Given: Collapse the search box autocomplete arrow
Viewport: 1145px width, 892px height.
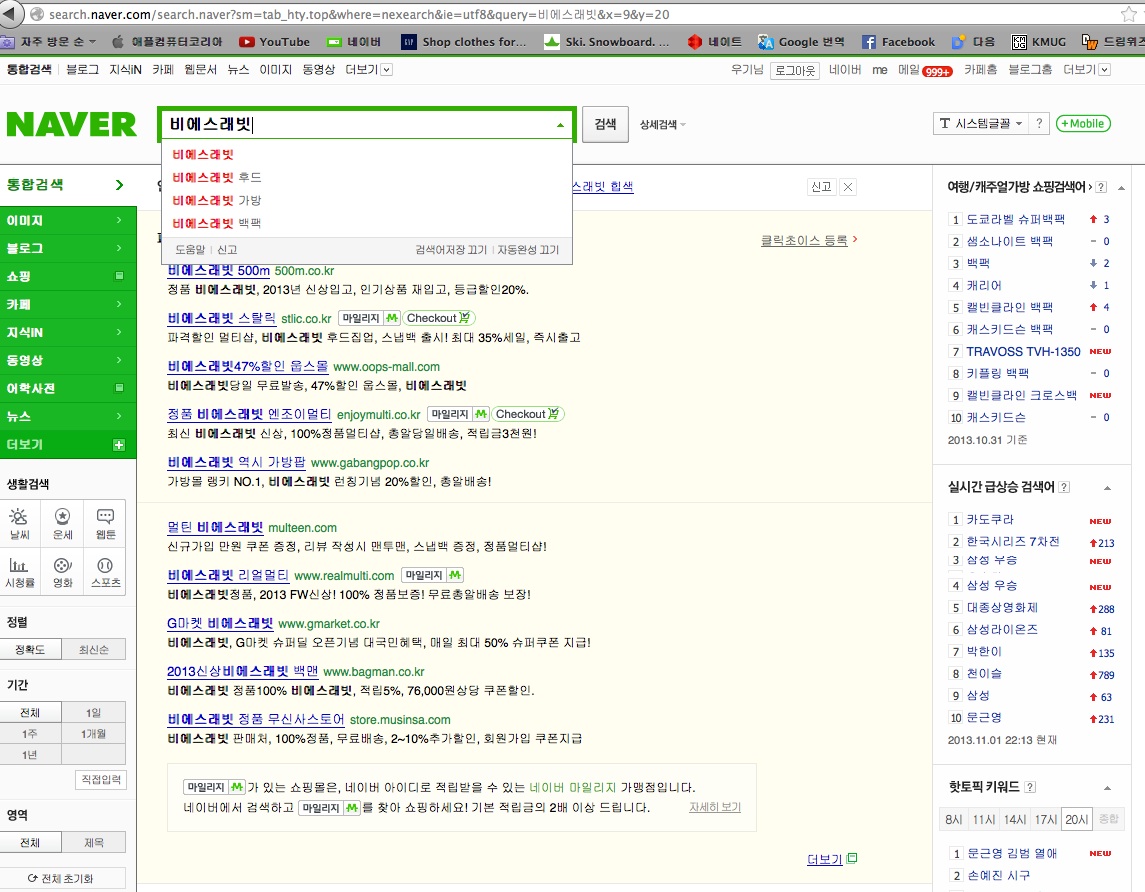Looking at the screenshot, I should pos(560,125).
